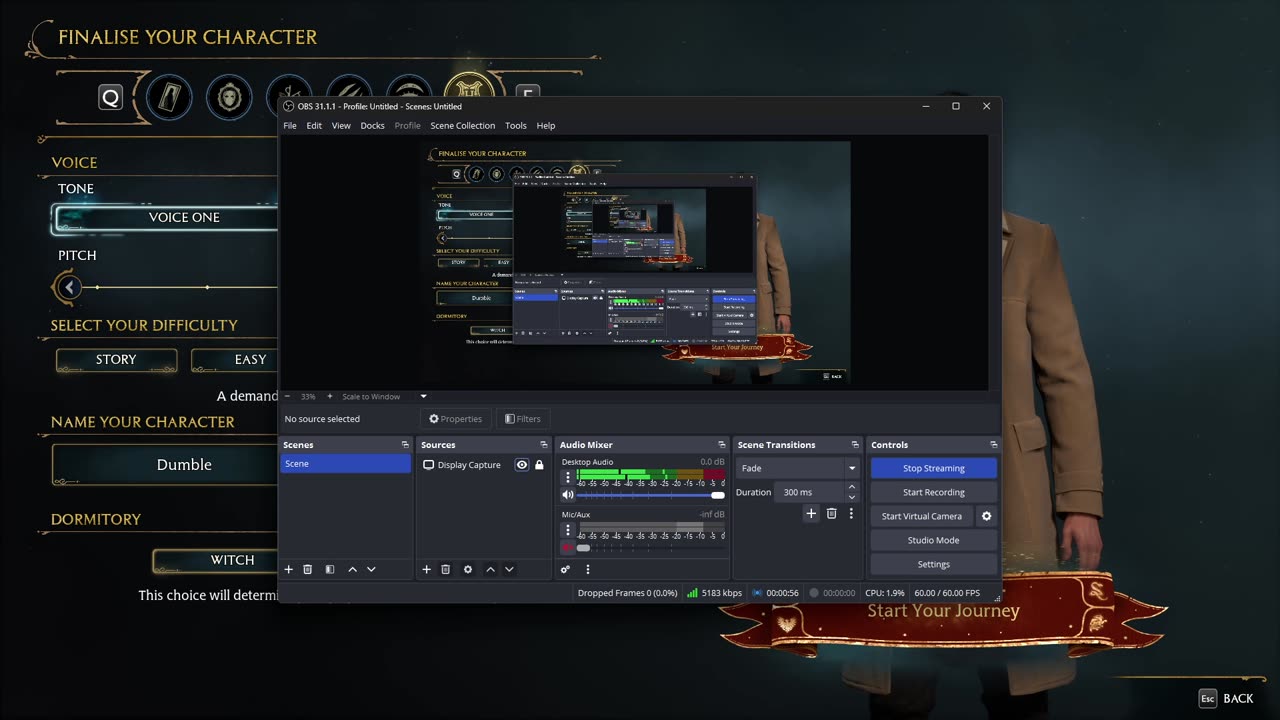1280x720 pixels.
Task: Open Mic/Aux three-dot options
Action: click(x=568, y=530)
